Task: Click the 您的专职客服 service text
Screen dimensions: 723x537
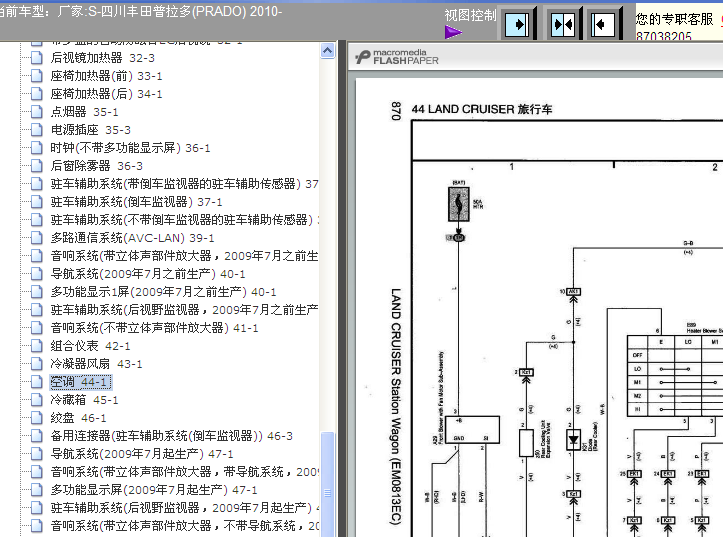Action: 675,19
